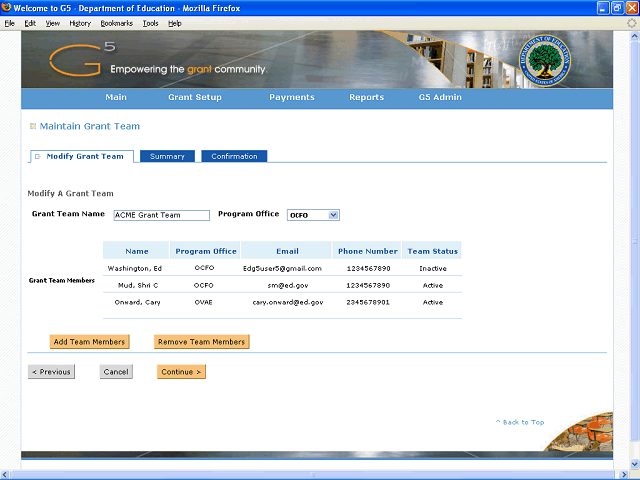Open the G5 Admin navigation item
This screenshot has width=640, height=480.
(x=440, y=97)
